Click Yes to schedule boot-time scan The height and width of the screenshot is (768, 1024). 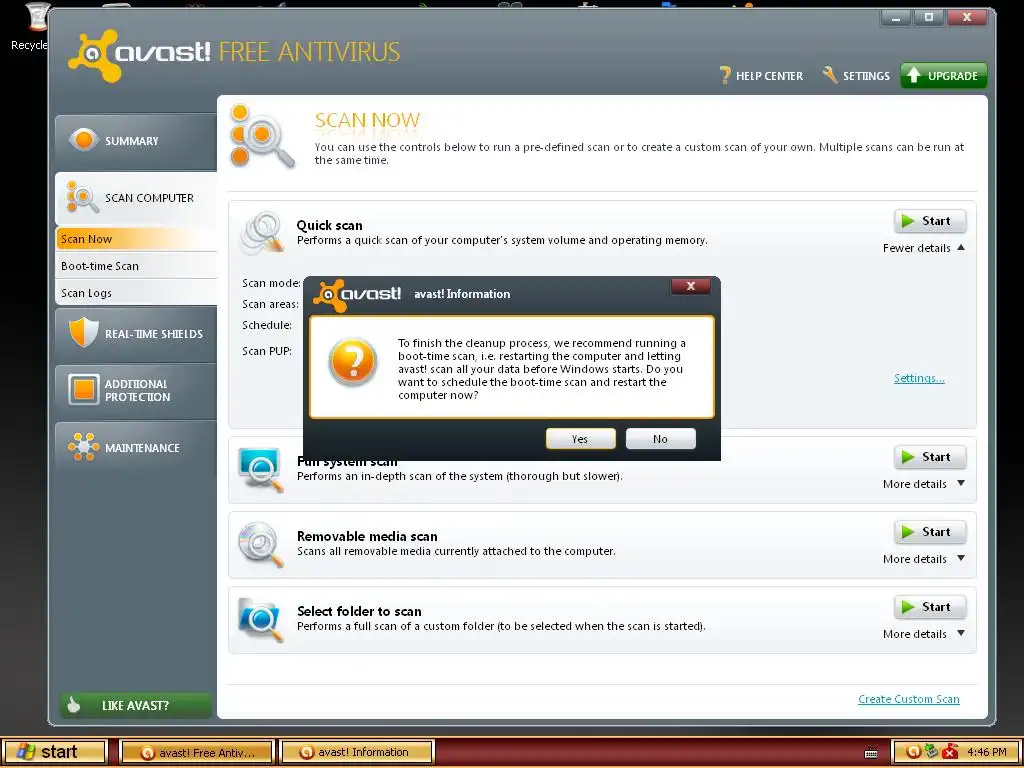(x=581, y=439)
